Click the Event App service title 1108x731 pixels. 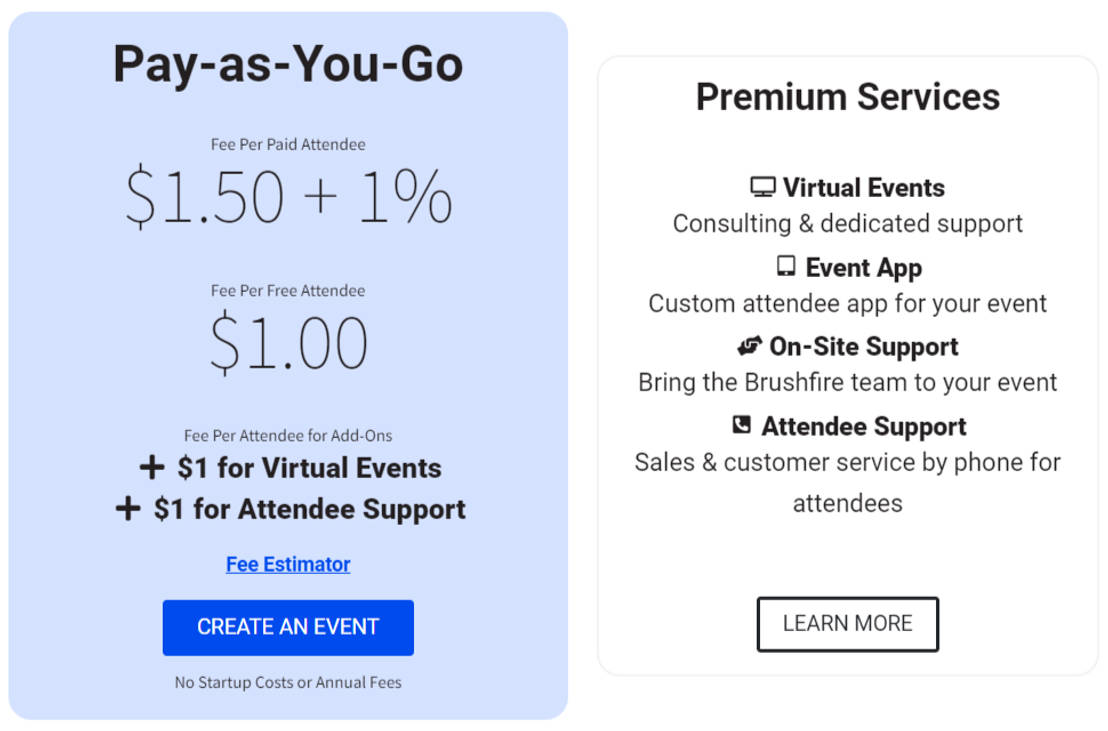pyautogui.click(x=863, y=267)
